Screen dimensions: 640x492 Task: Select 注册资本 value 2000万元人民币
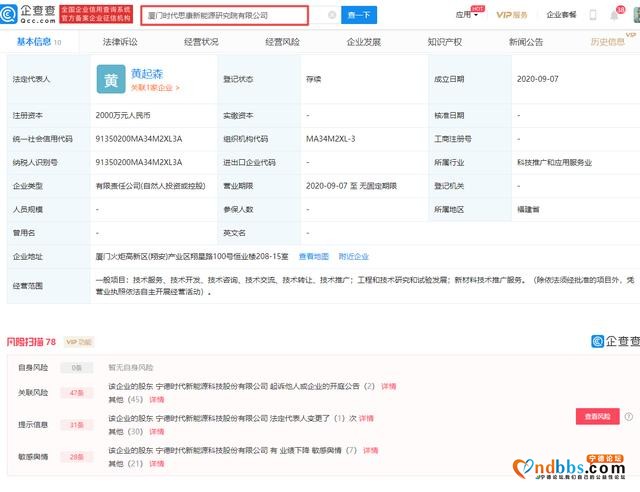click(123, 115)
